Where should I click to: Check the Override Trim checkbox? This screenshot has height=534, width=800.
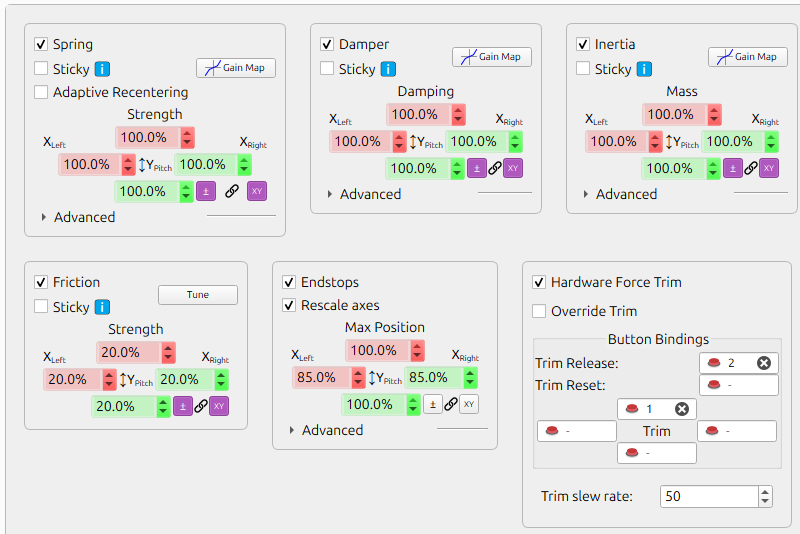(540, 311)
